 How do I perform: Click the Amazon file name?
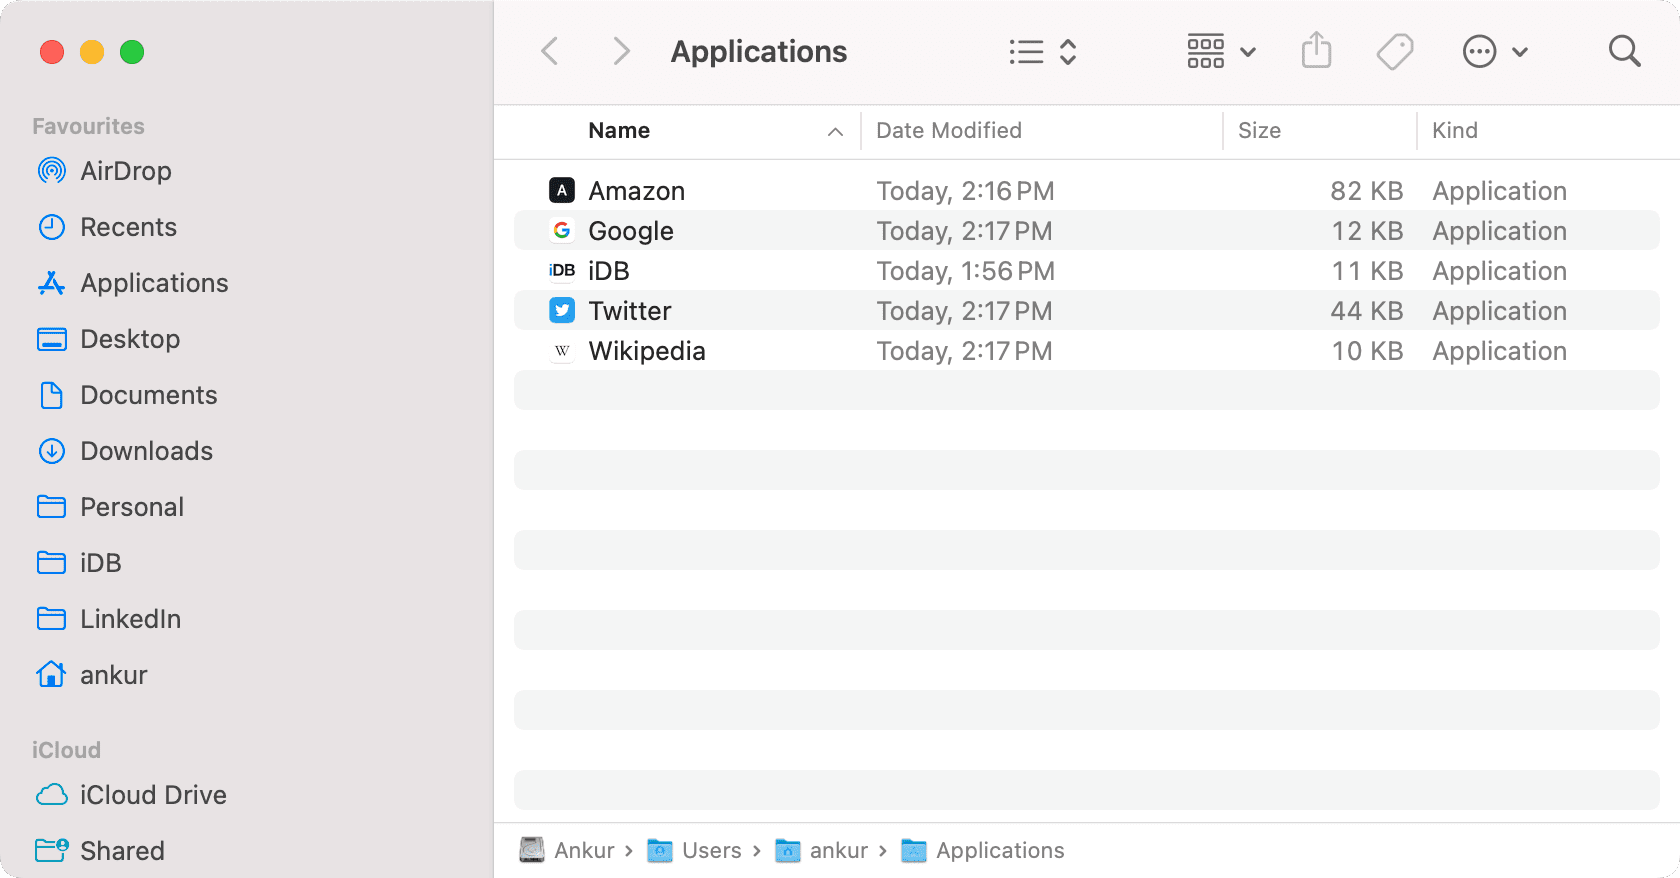(x=636, y=191)
